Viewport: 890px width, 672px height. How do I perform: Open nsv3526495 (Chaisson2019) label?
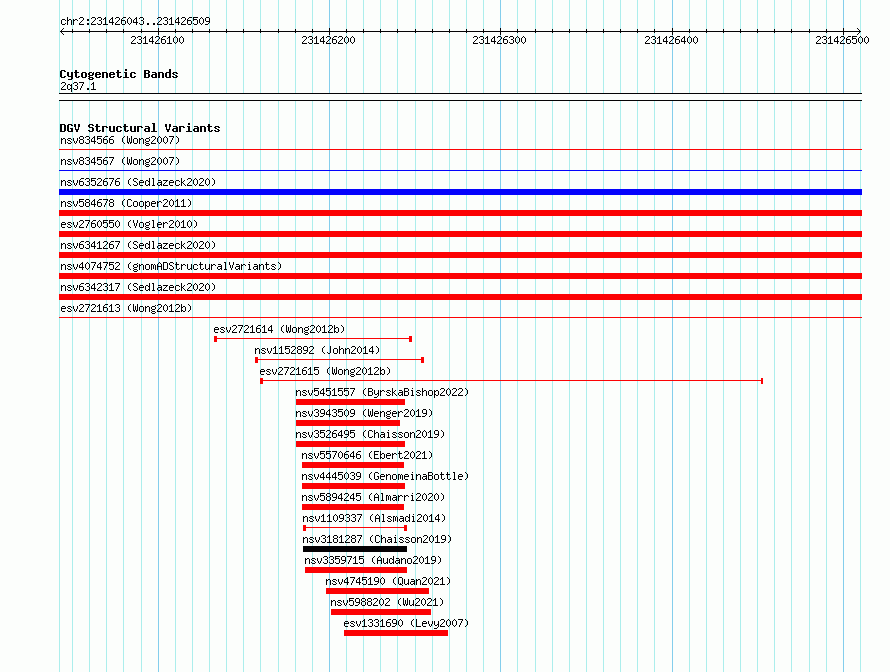pyautogui.click(x=370, y=434)
